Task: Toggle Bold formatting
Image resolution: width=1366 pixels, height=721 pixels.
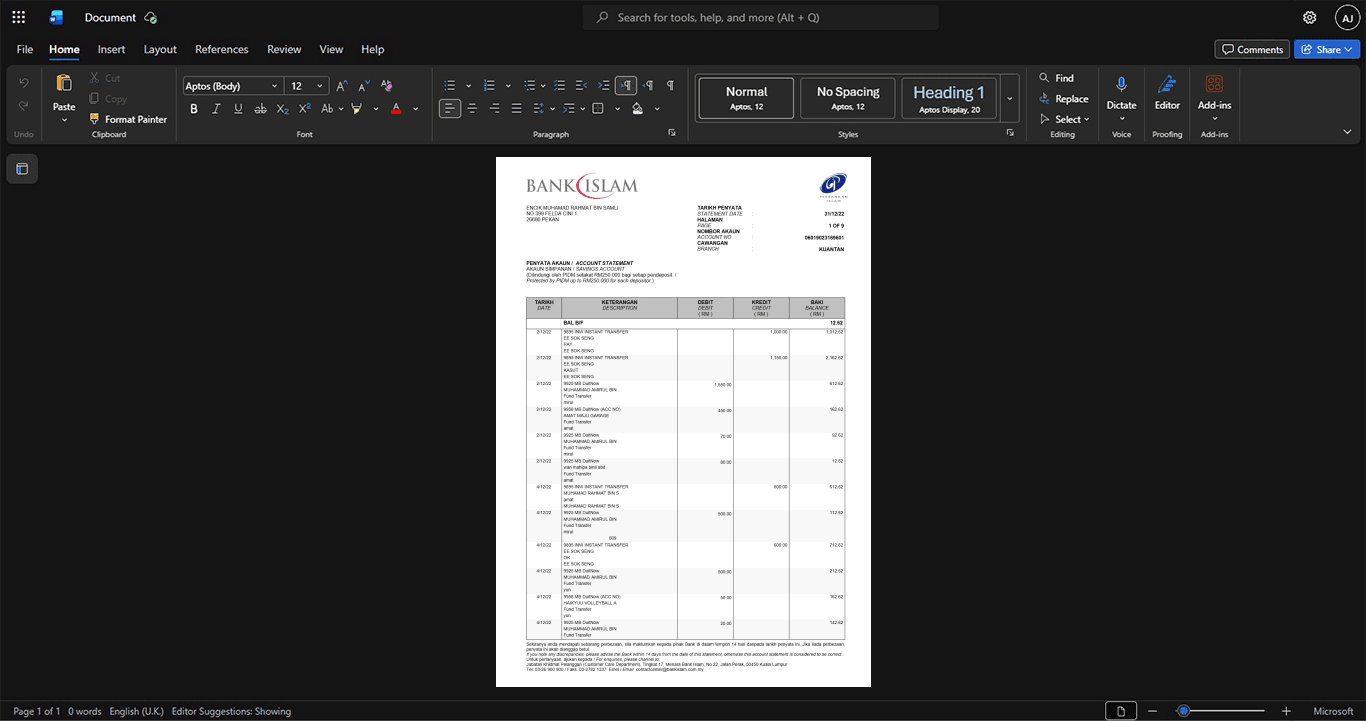Action: pos(194,108)
